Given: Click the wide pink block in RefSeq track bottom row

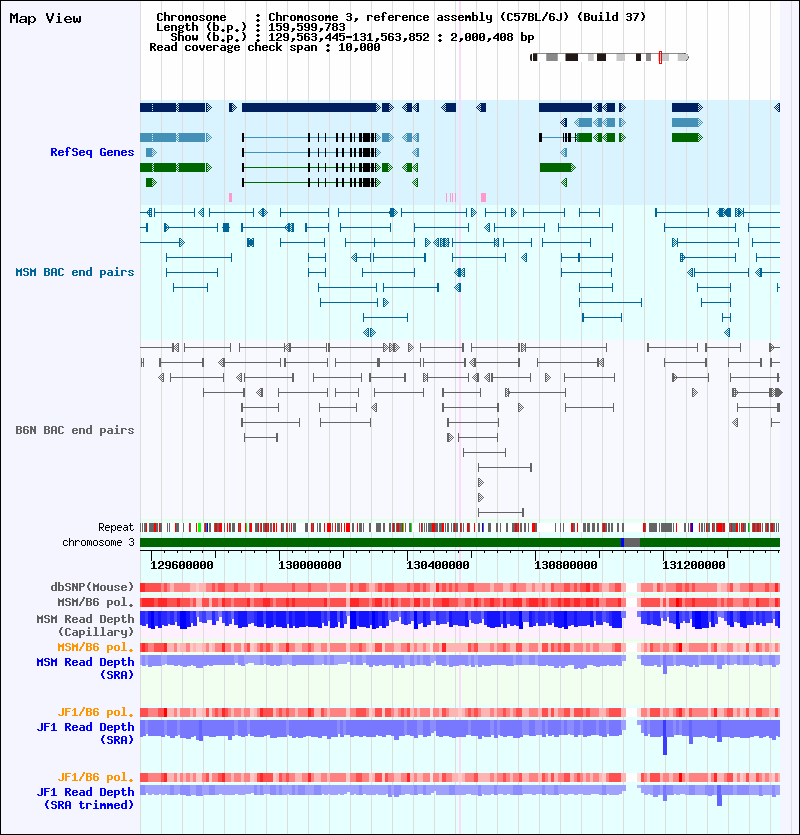Looking at the screenshot, I should [x=483, y=198].
